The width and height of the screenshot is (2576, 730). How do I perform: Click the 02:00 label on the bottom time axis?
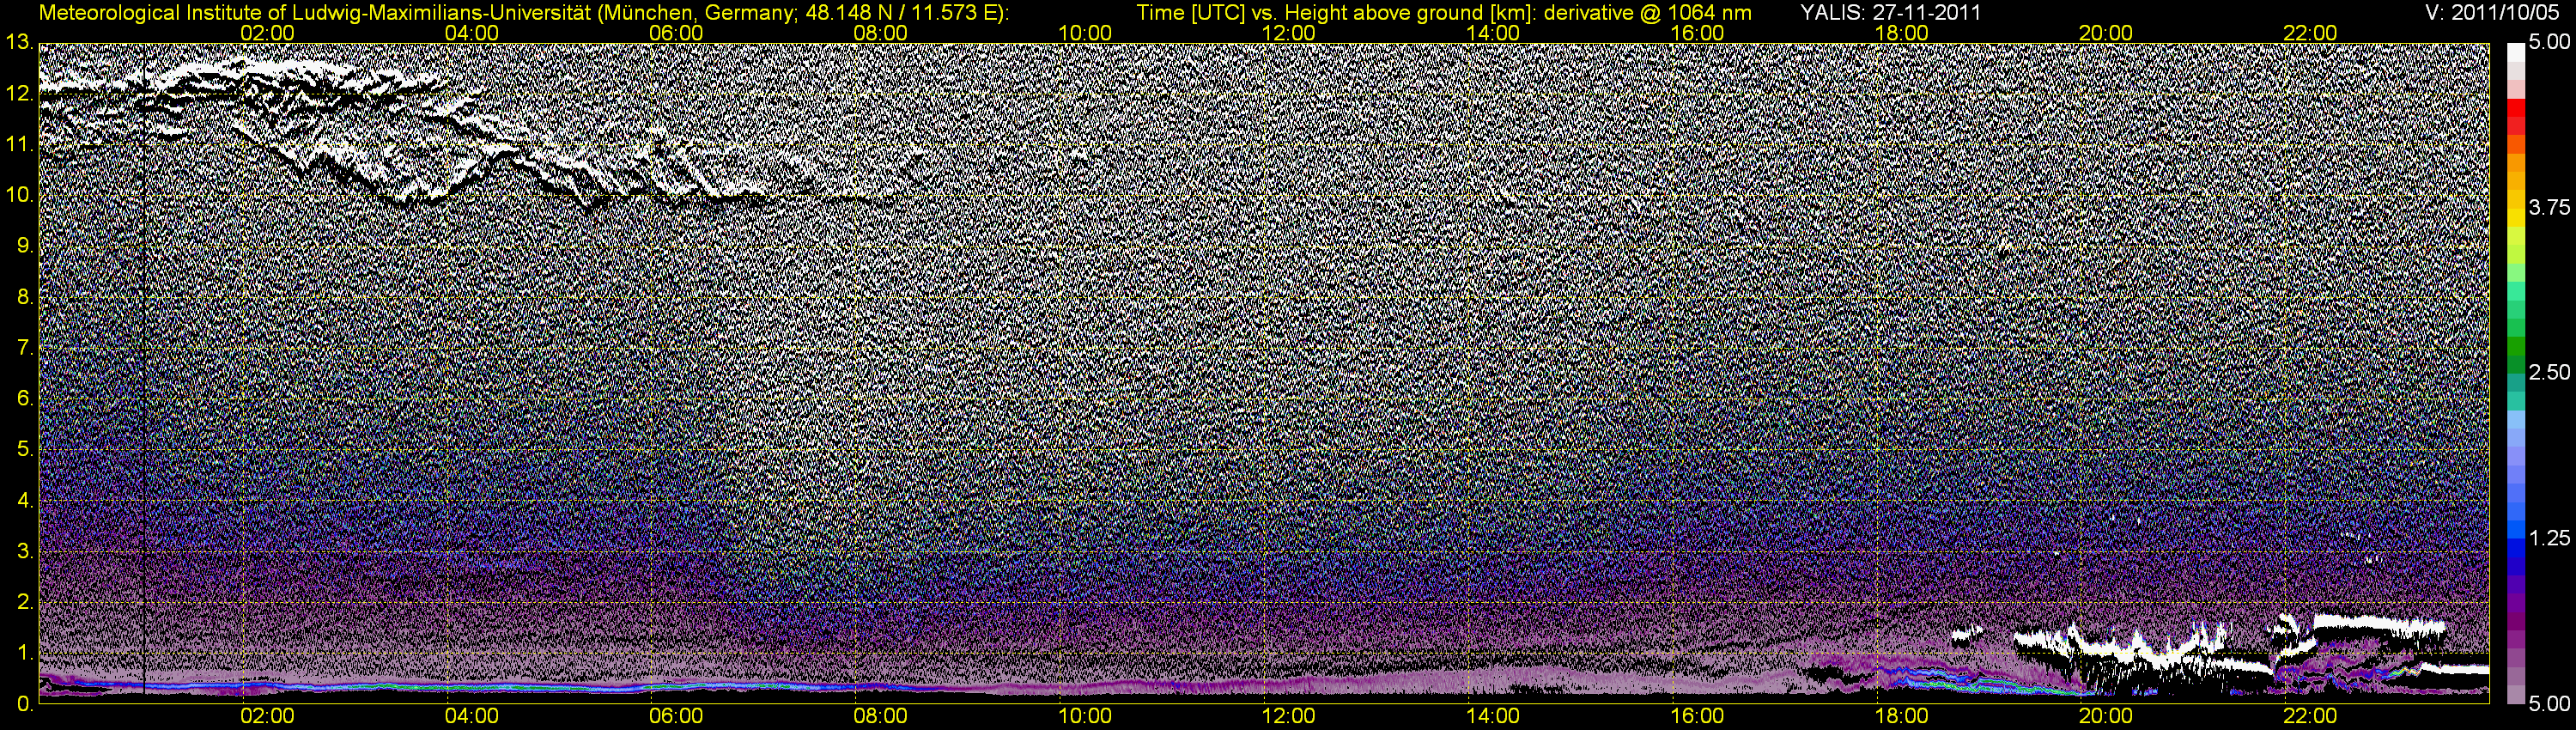[x=267, y=716]
